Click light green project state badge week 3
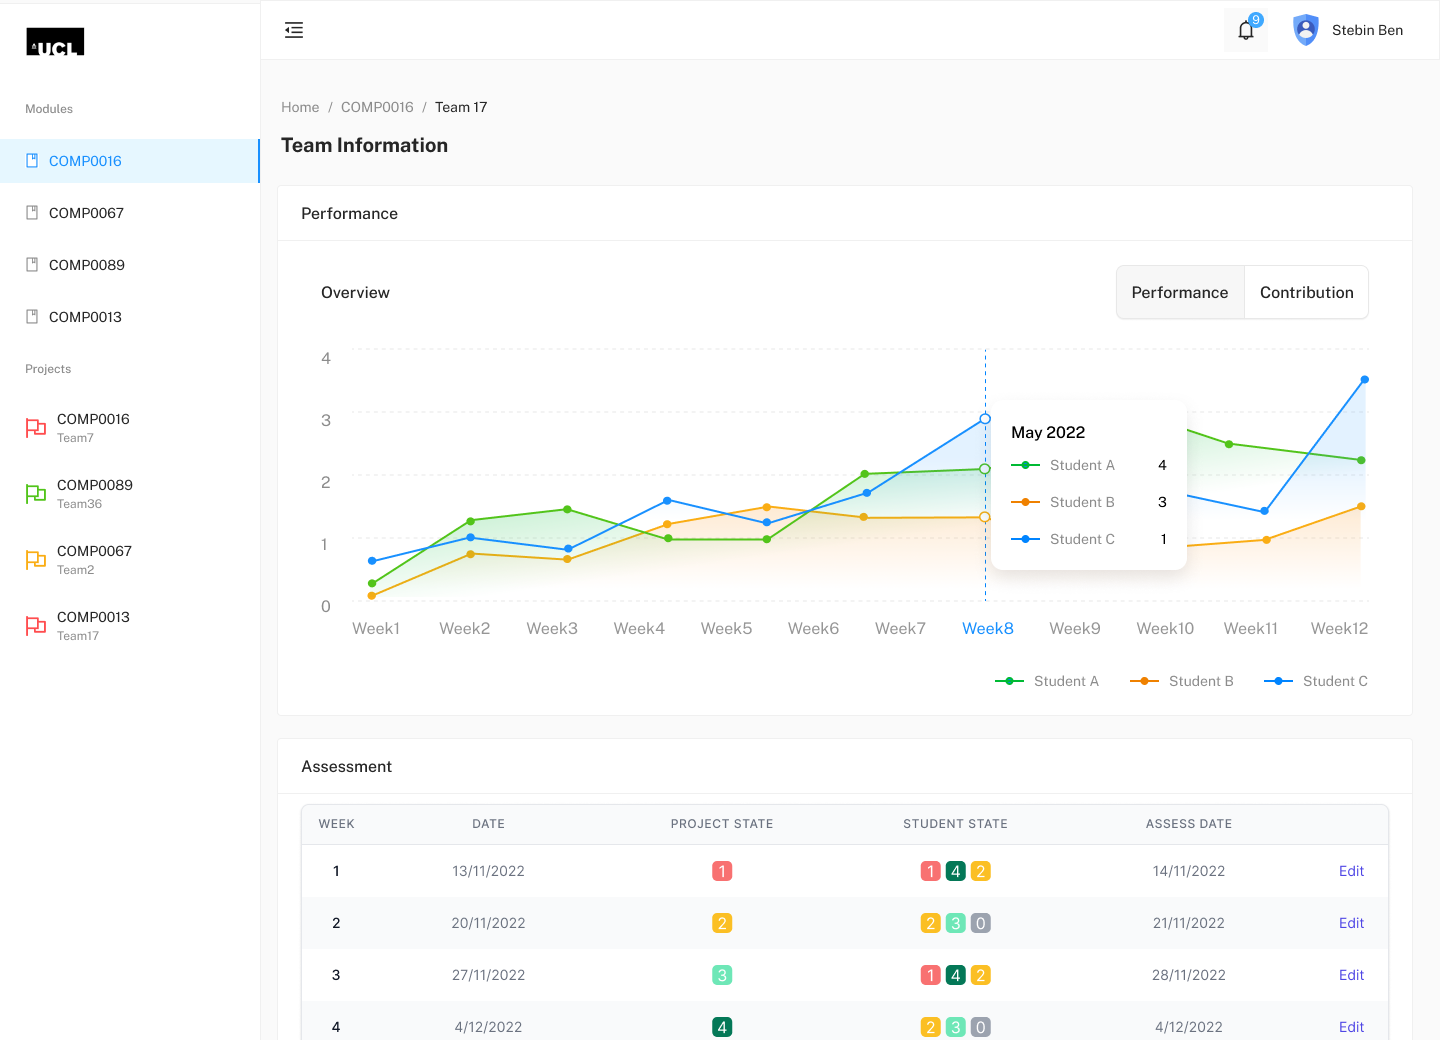Image resolution: width=1440 pixels, height=1040 pixels. 722,975
